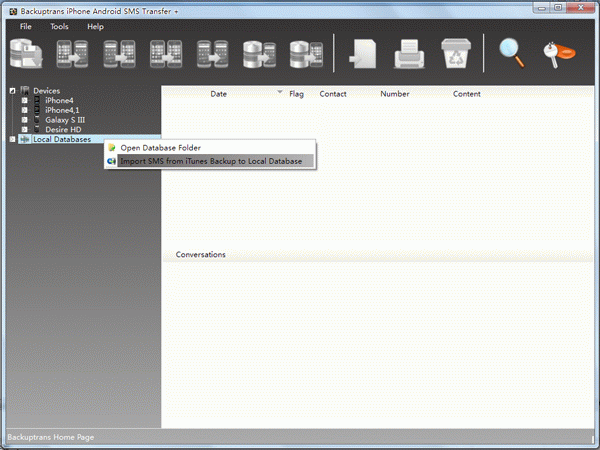Open the File menu

(x=26, y=26)
